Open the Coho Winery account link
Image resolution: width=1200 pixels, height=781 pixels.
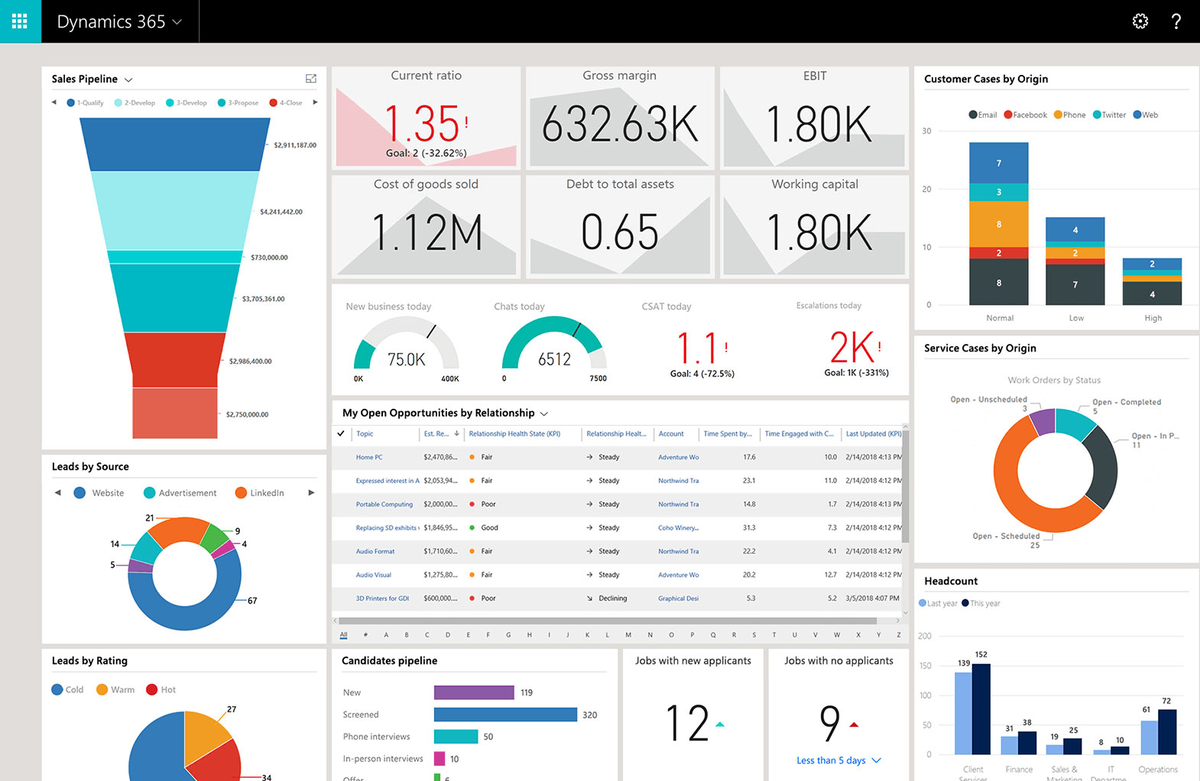point(678,528)
